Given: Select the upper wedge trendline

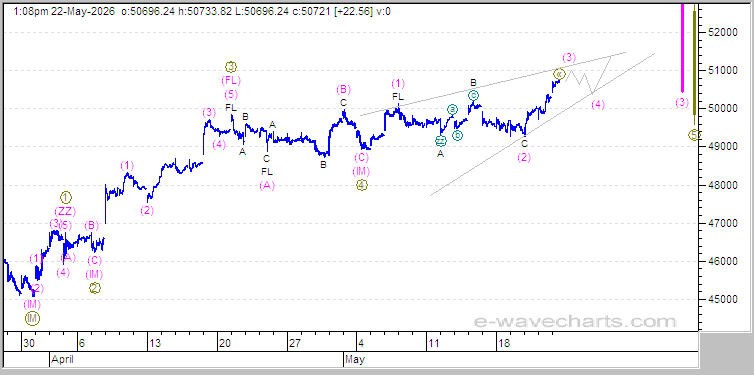Looking at the screenshot, I should [493, 84].
